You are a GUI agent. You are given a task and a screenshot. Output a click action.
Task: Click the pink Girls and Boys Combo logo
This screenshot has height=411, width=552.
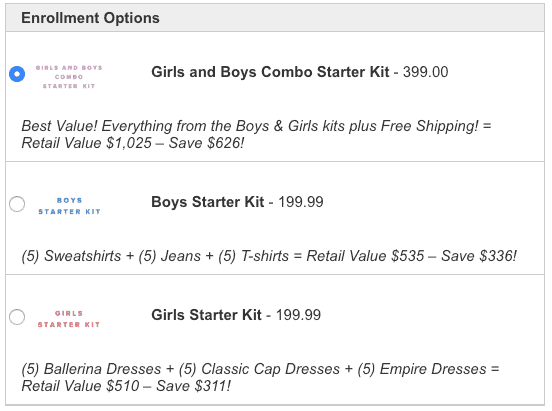click(x=69, y=77)
